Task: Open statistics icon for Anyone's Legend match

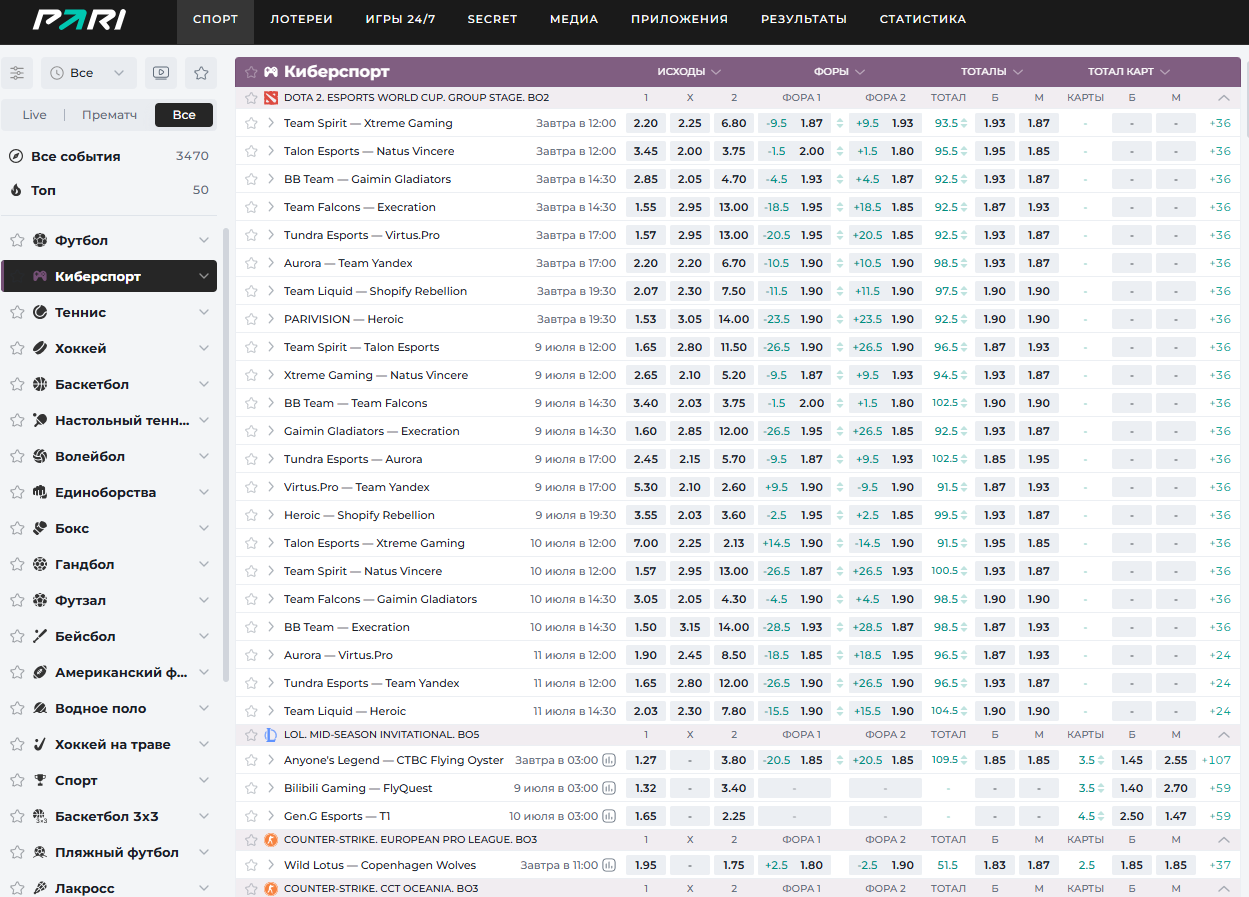Action: coord(608,760)
